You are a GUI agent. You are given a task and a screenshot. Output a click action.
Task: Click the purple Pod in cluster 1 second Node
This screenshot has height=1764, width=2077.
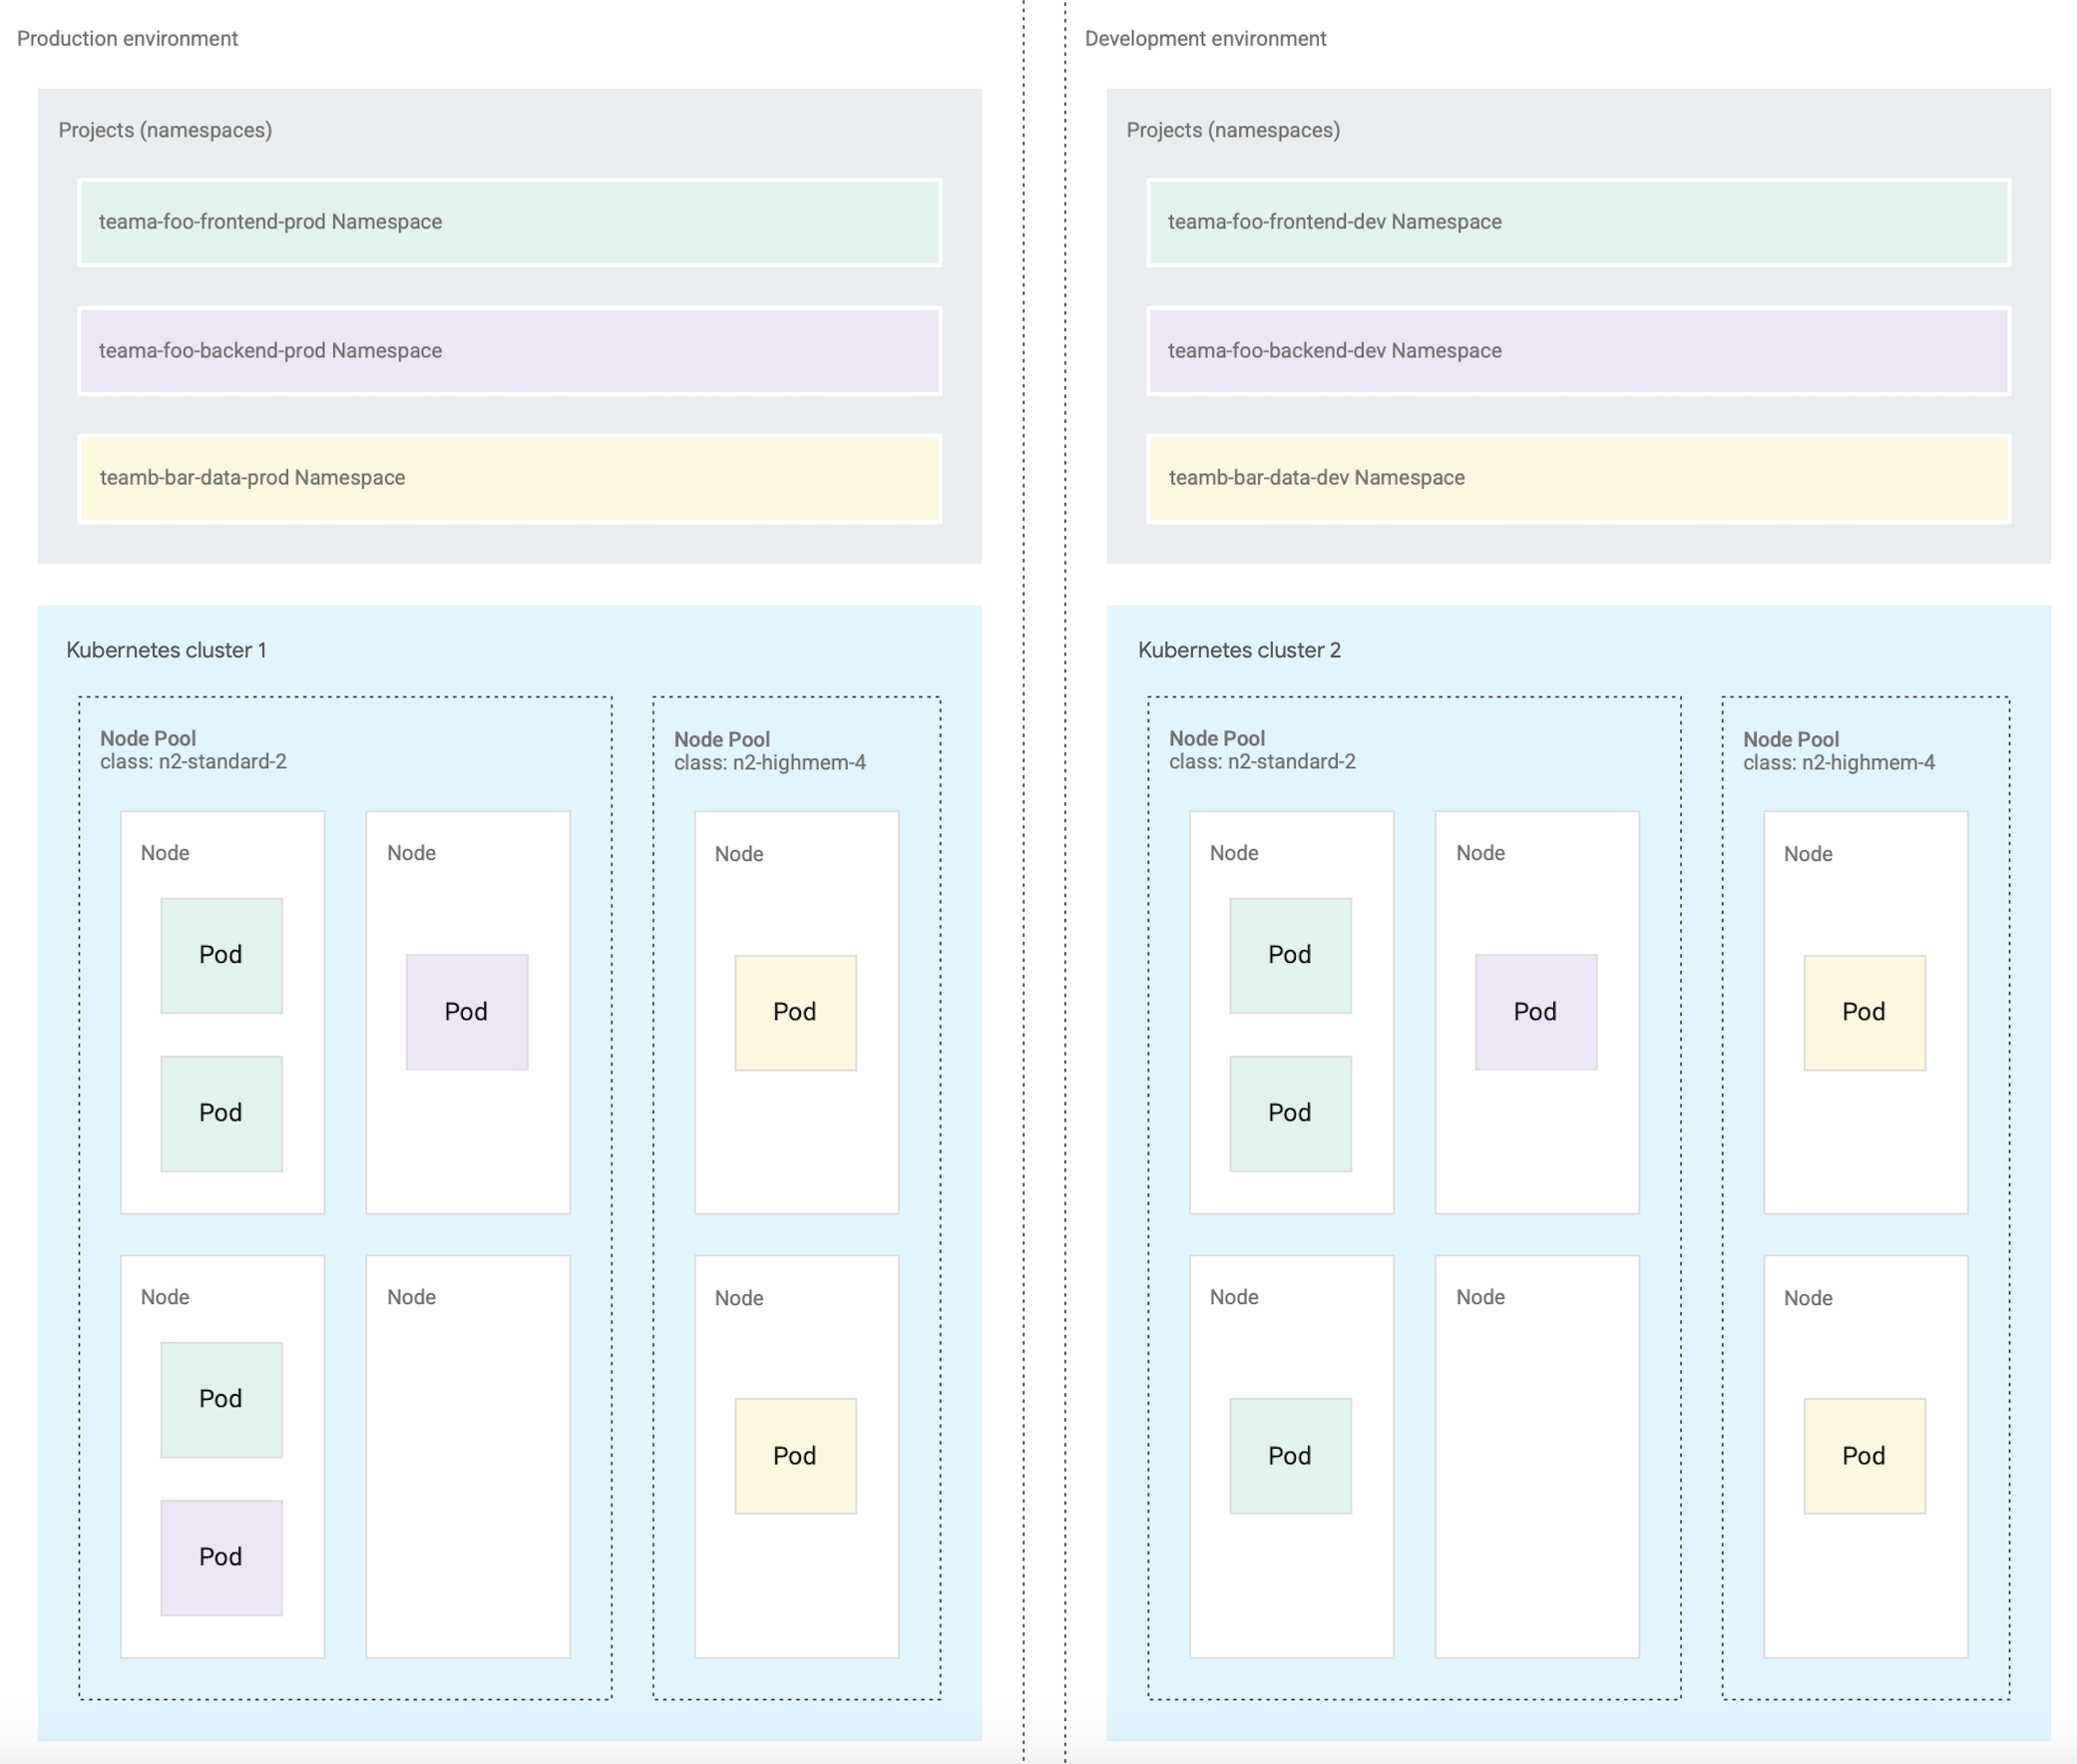(465, 1011)
